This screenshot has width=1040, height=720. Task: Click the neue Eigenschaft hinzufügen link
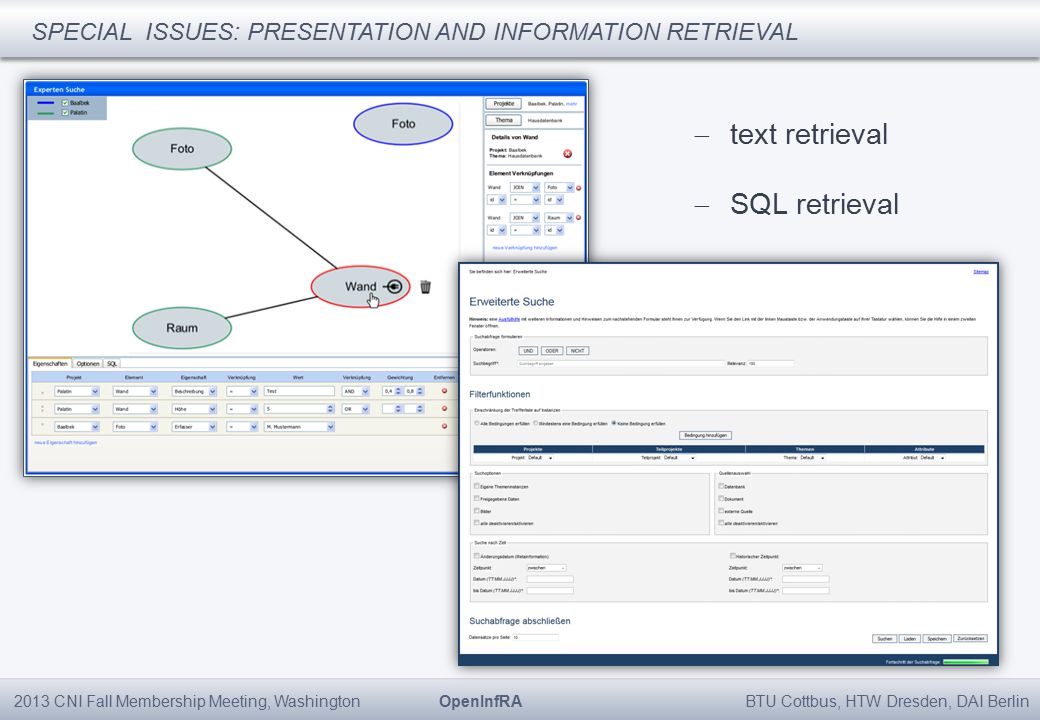coord(66,442)
